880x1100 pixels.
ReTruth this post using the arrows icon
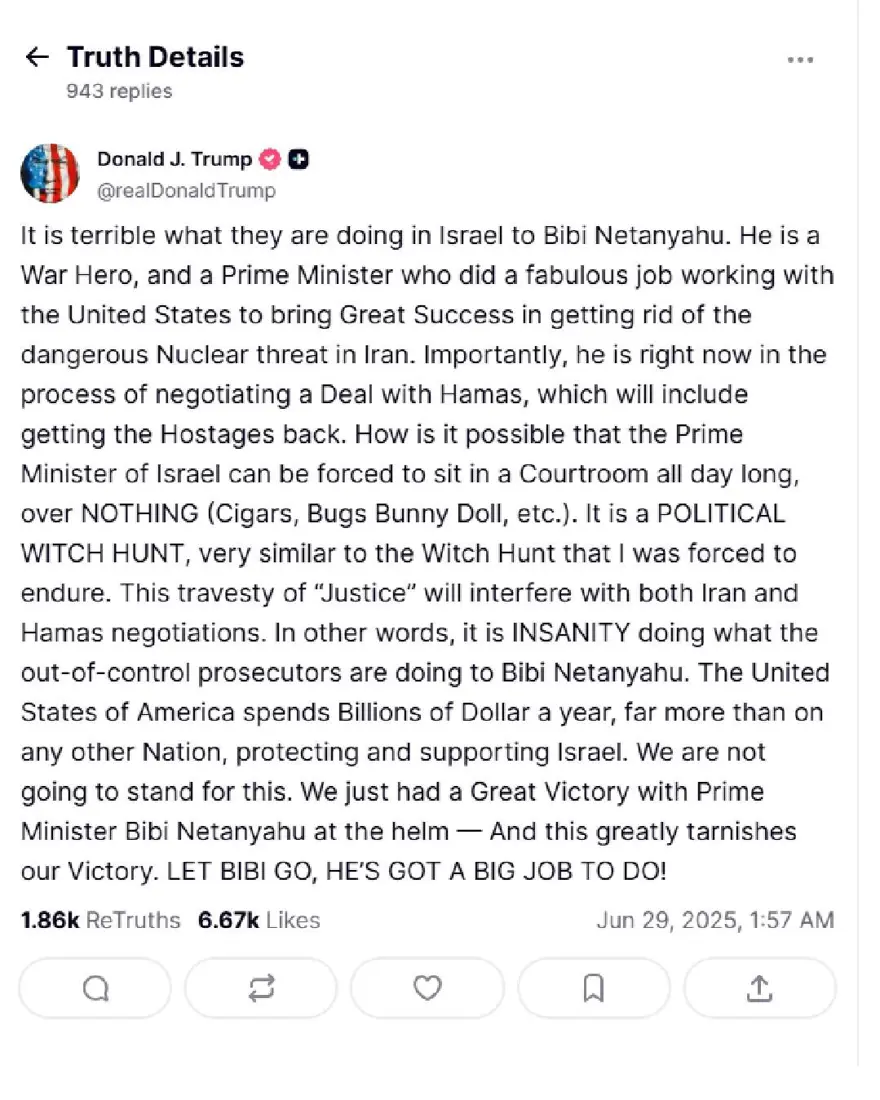pos(261,988)
